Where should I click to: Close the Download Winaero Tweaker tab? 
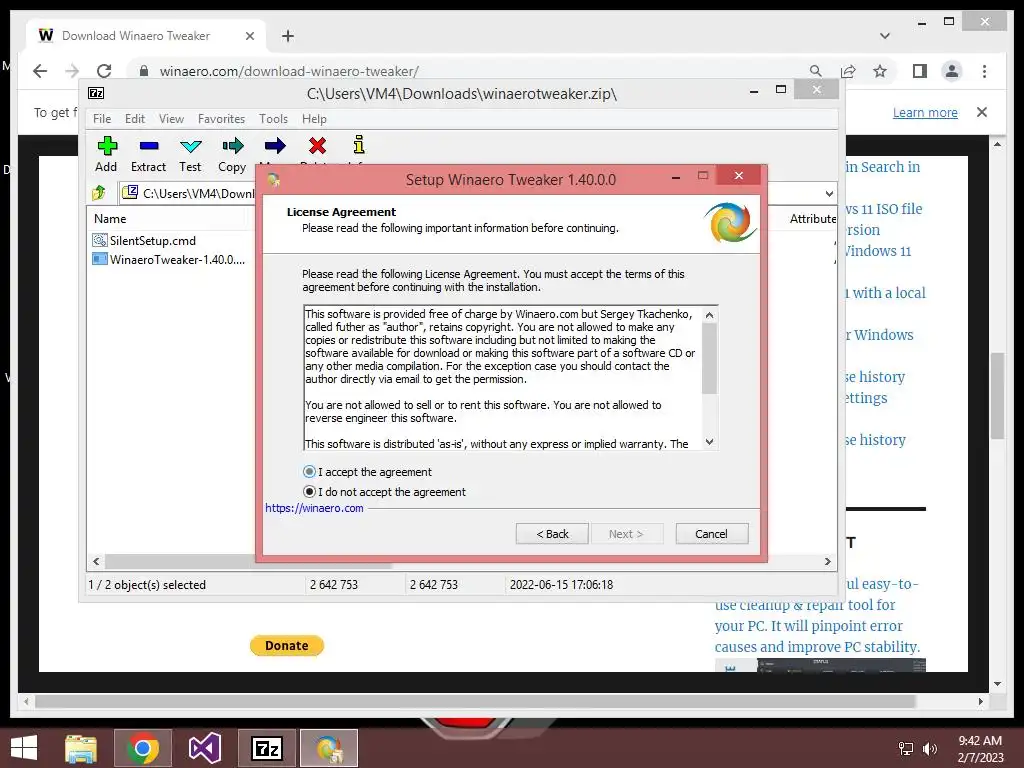click(249, 36)
